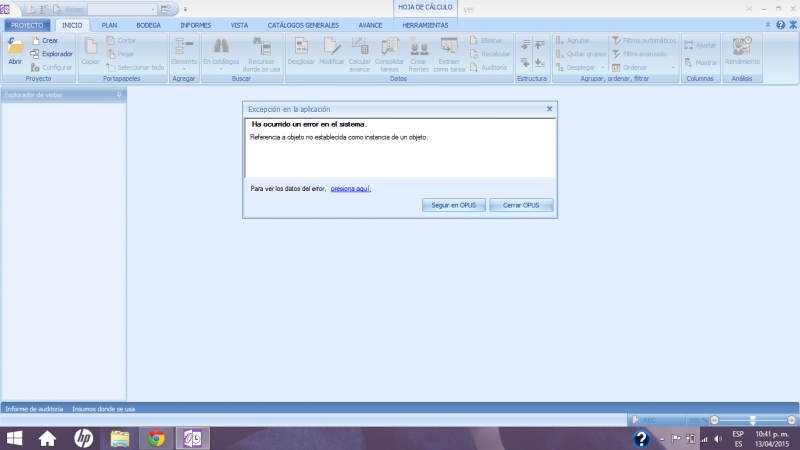
Task: Click the help question mark icon
Action: coord(780,24)
